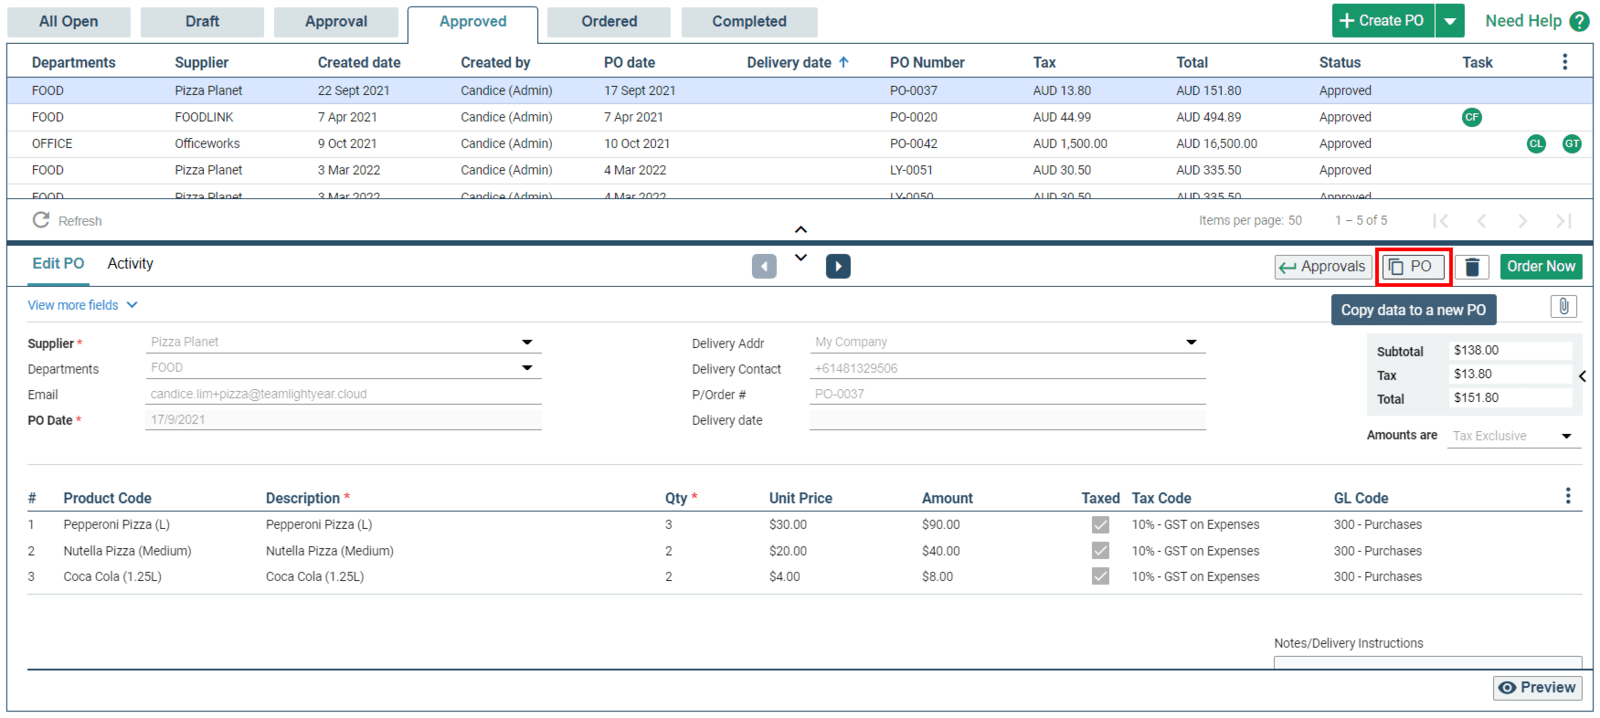
Task: Expand View more fields
Action: 83,305
